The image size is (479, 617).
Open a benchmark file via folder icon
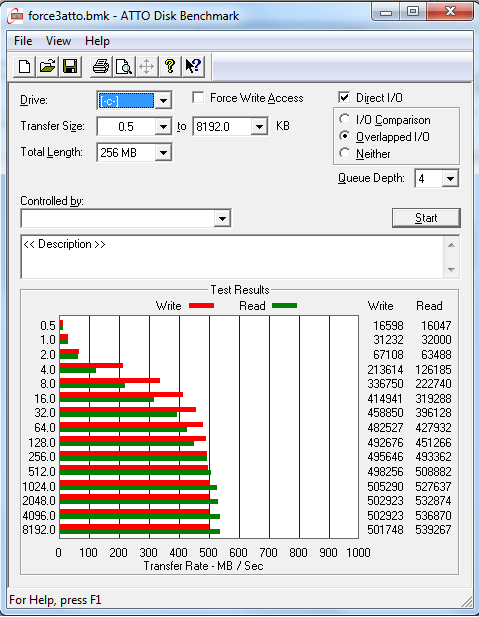(x=47, y=67)
